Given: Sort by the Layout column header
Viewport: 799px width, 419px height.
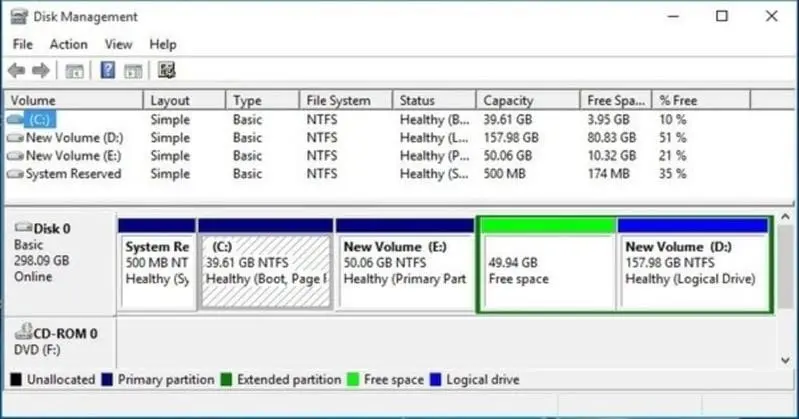Looking at the screenshot, I should pos(184,100).
